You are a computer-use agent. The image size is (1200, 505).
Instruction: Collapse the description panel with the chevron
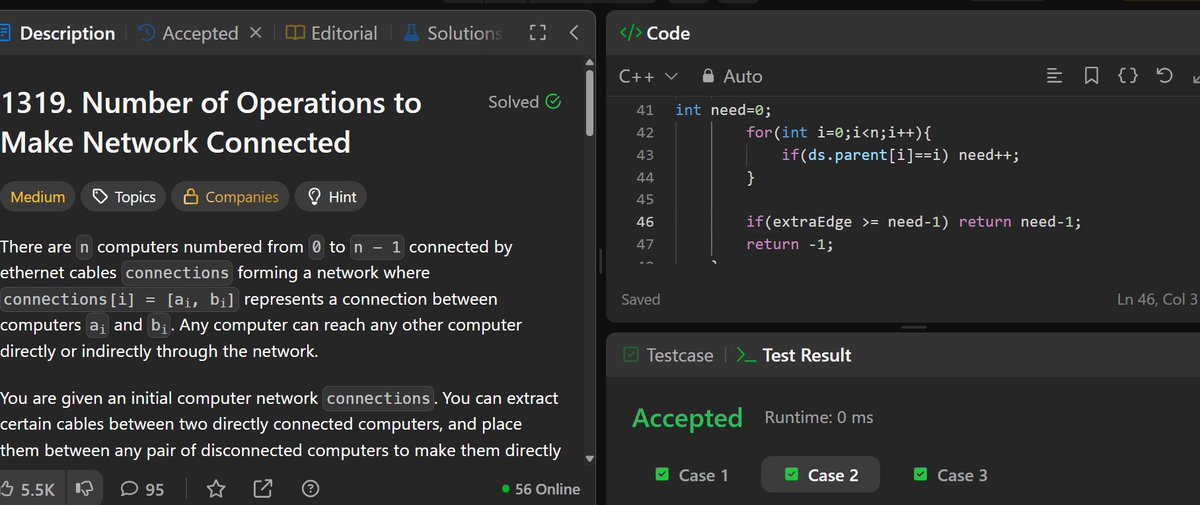click(574, 33)
